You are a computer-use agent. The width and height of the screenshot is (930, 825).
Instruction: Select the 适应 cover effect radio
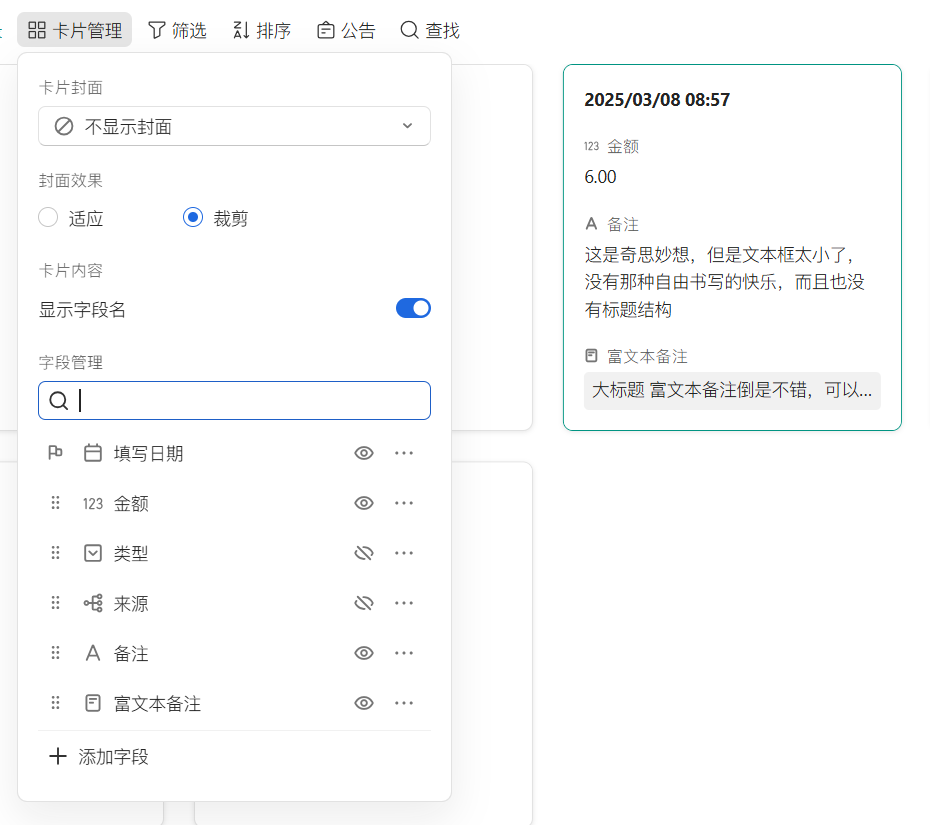[48, 217]
